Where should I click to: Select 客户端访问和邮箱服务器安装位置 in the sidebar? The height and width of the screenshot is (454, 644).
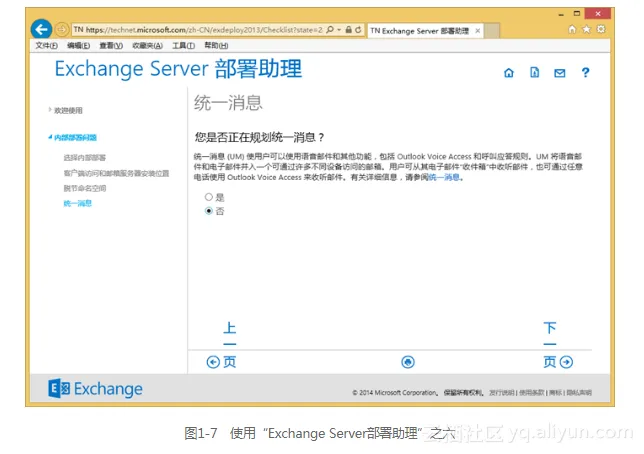(x=116, y=173)
